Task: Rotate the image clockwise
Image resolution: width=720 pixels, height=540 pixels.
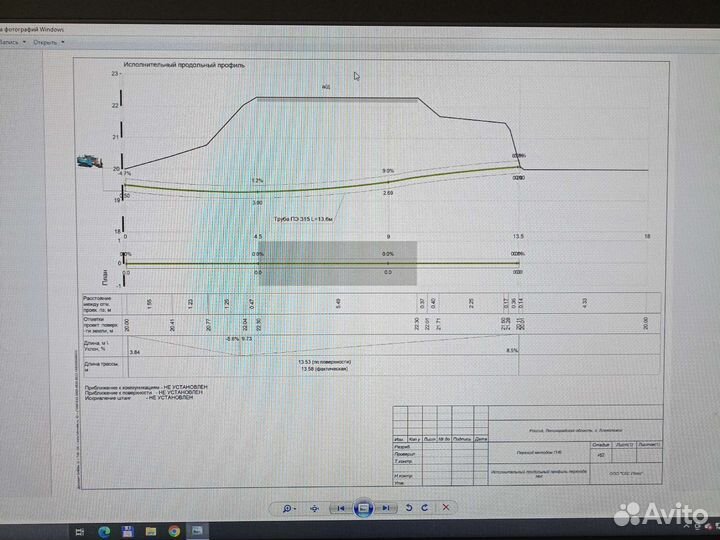Action: [x=426, y=508]
